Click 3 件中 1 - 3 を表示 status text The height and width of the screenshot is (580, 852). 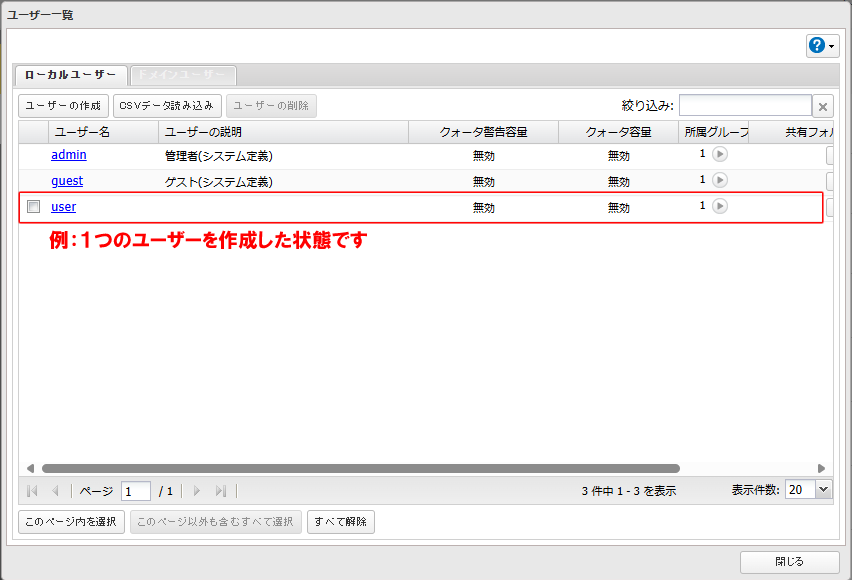tap(629, 491)
